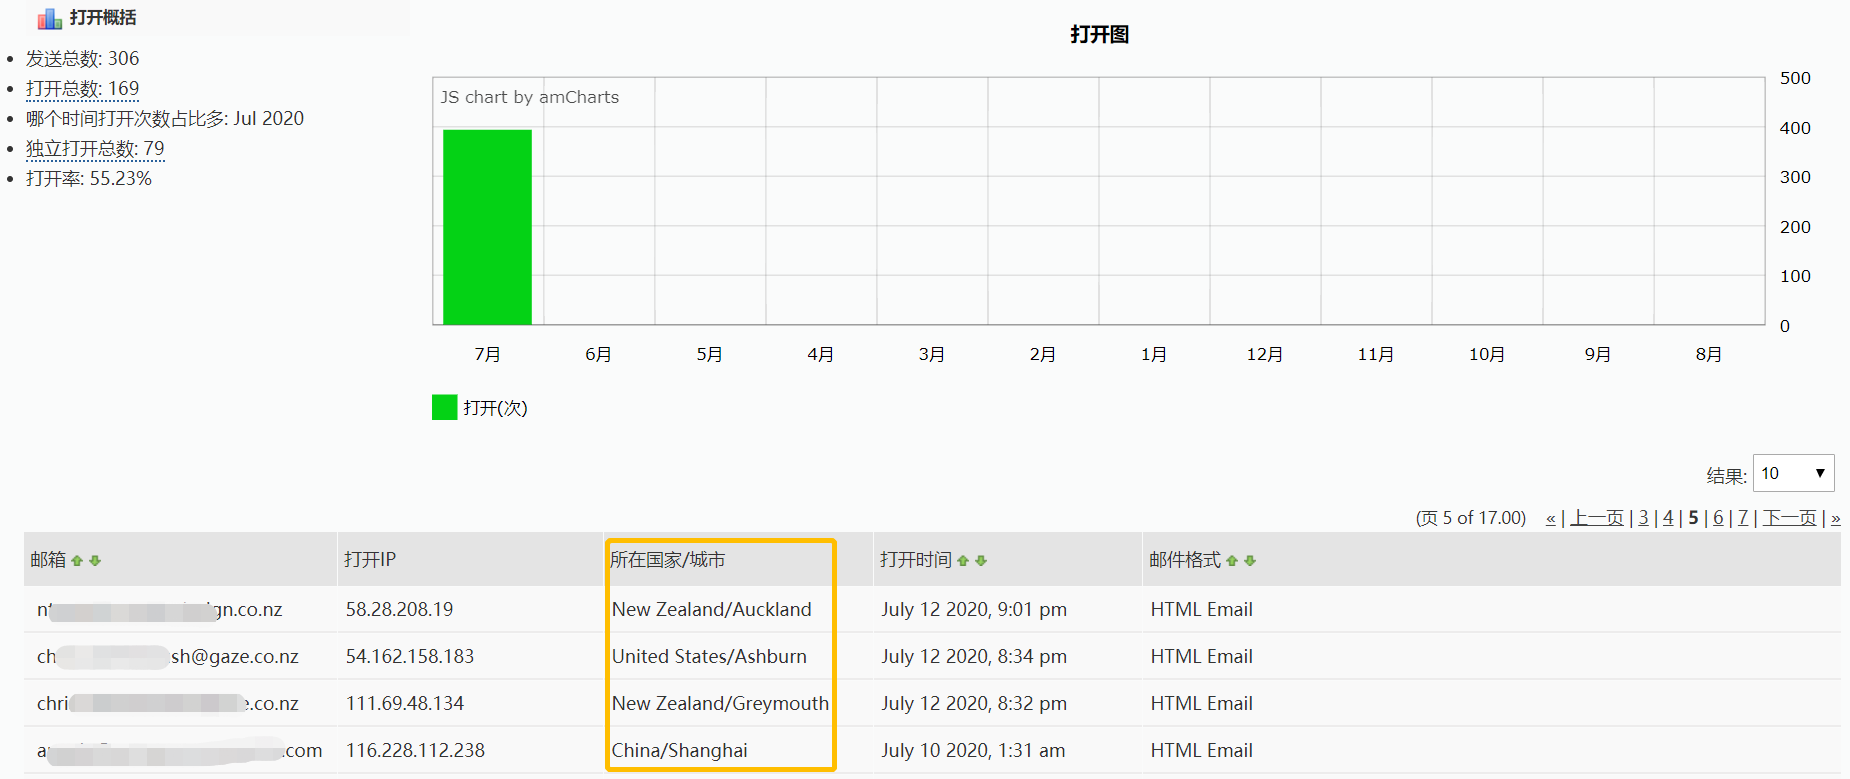Jump to page 4 of results
This screenshot has height=779, width=1850.
tap(1668, 518)
